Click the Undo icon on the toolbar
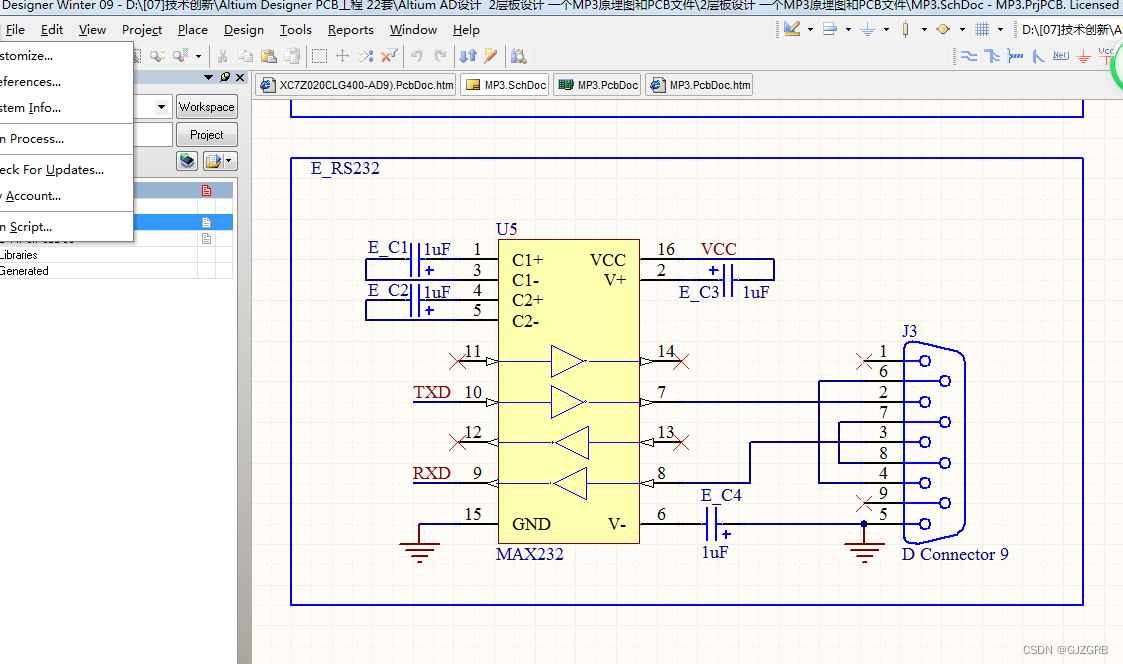 point(418,56)
